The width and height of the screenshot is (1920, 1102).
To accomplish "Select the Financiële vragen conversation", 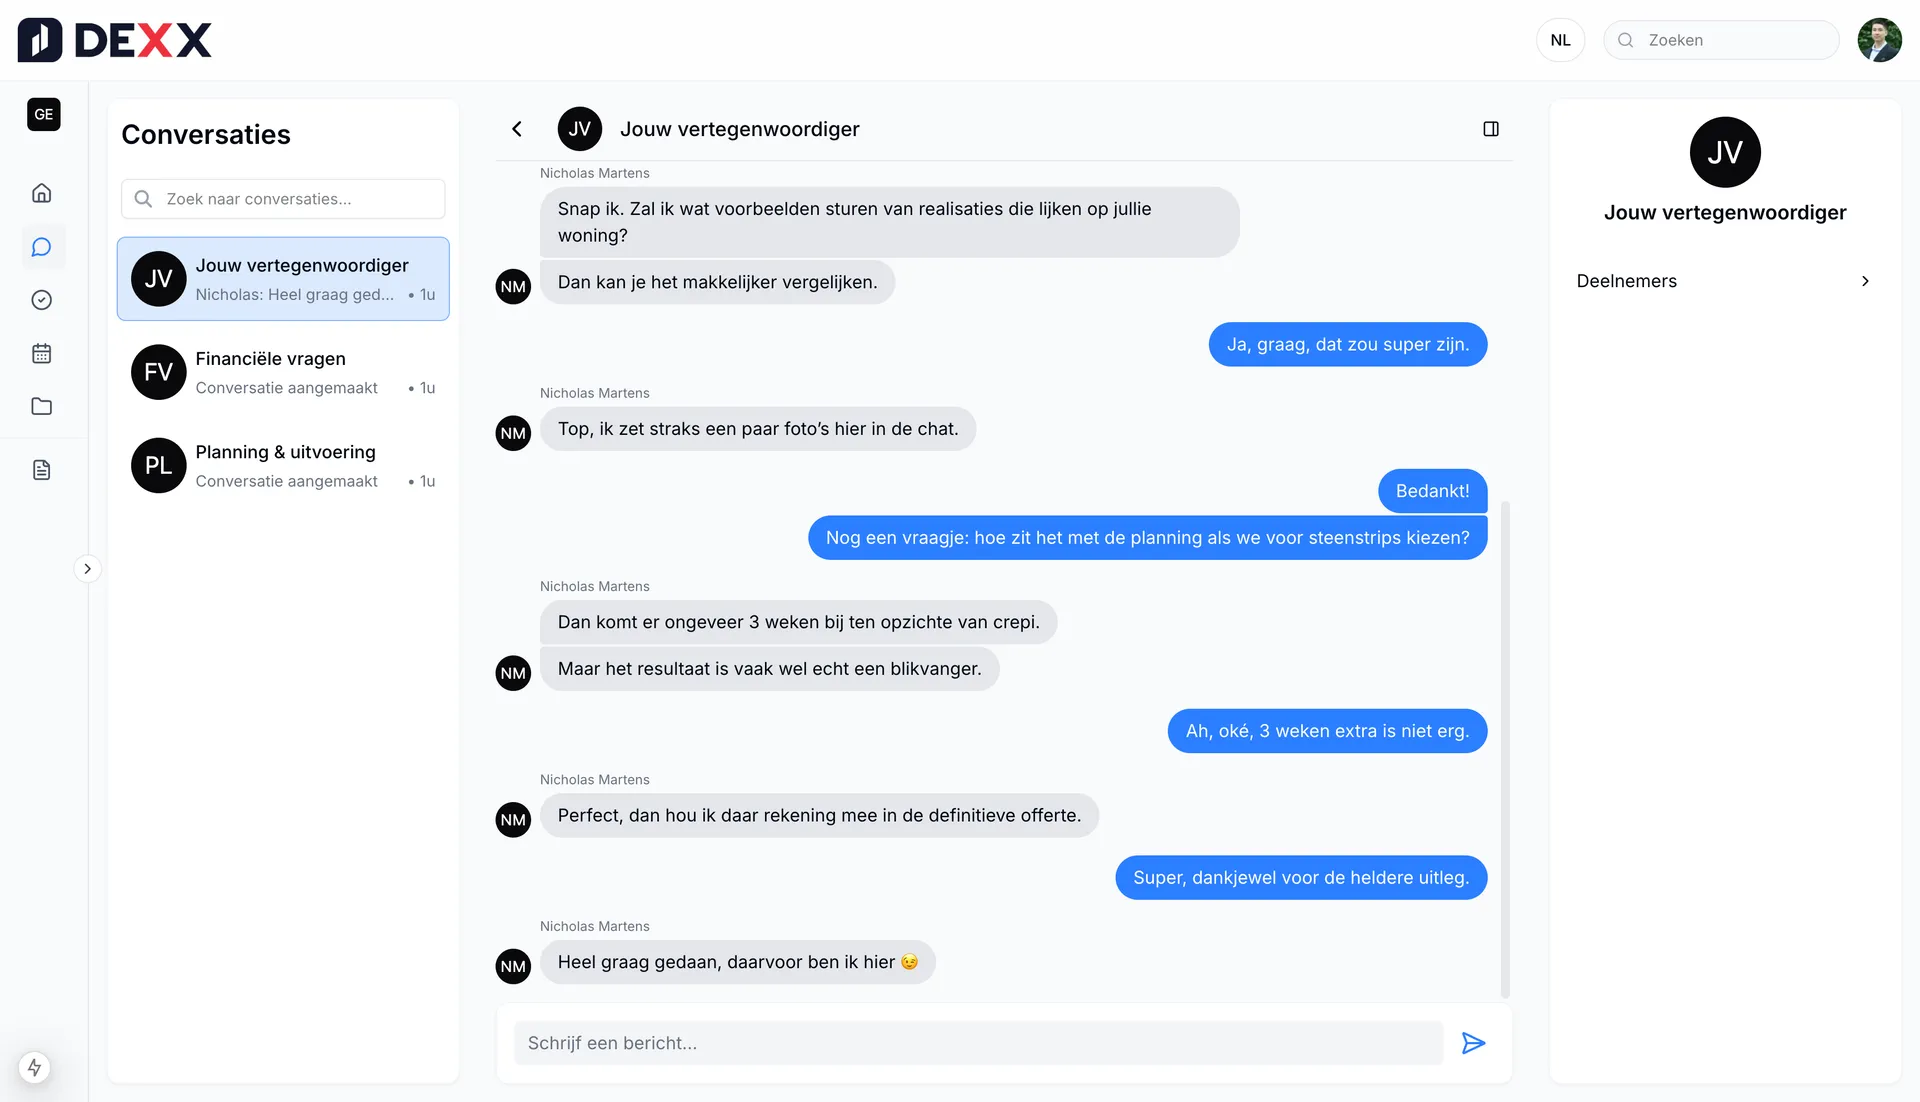I will [283, 372].
